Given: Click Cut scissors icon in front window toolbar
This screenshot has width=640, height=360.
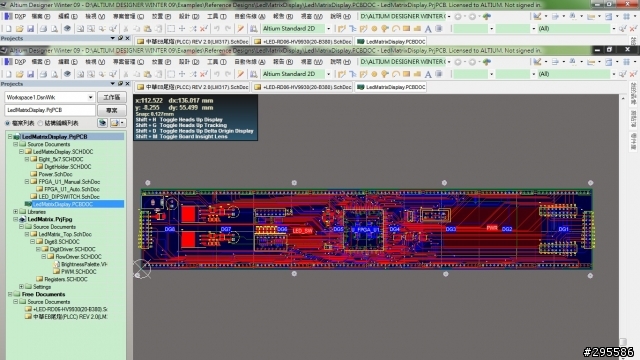Looking at the screenshot, I should pos(126,74).
